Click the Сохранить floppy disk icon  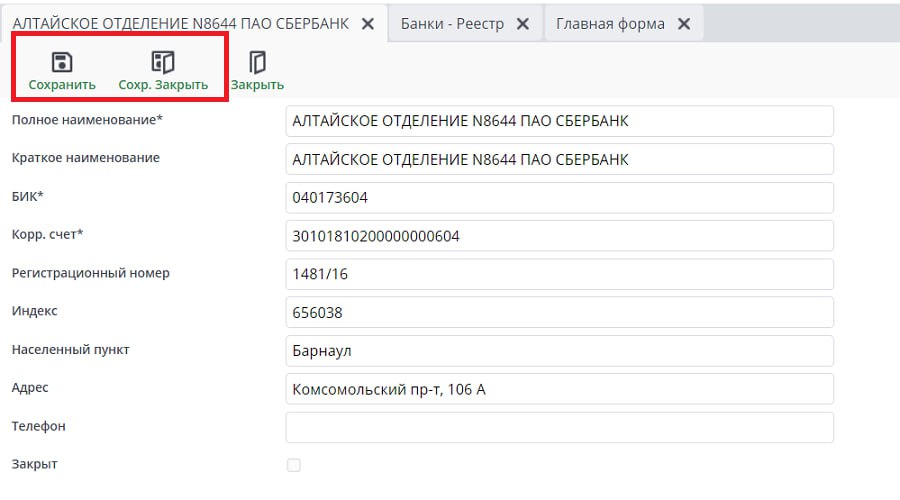tap(62, 62)
